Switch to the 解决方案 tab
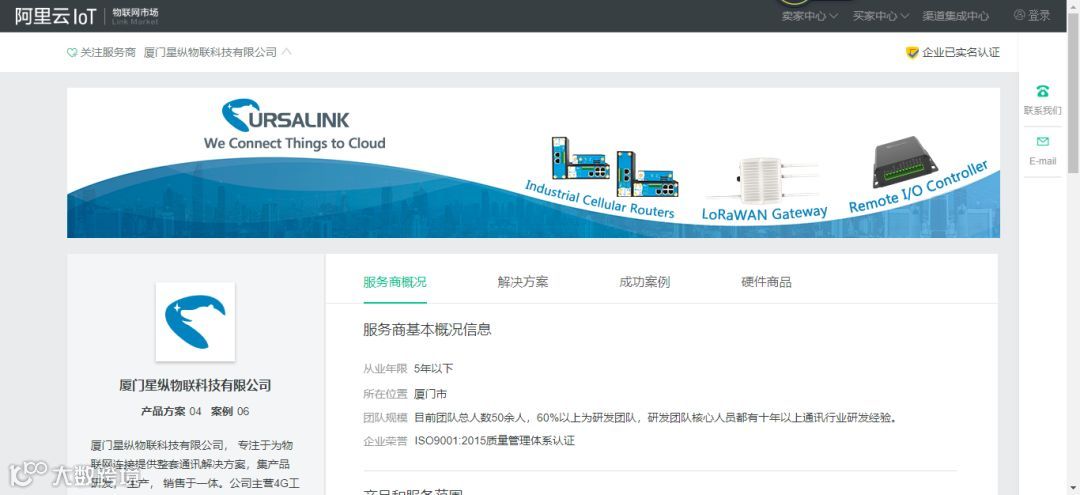 point(523,282)
